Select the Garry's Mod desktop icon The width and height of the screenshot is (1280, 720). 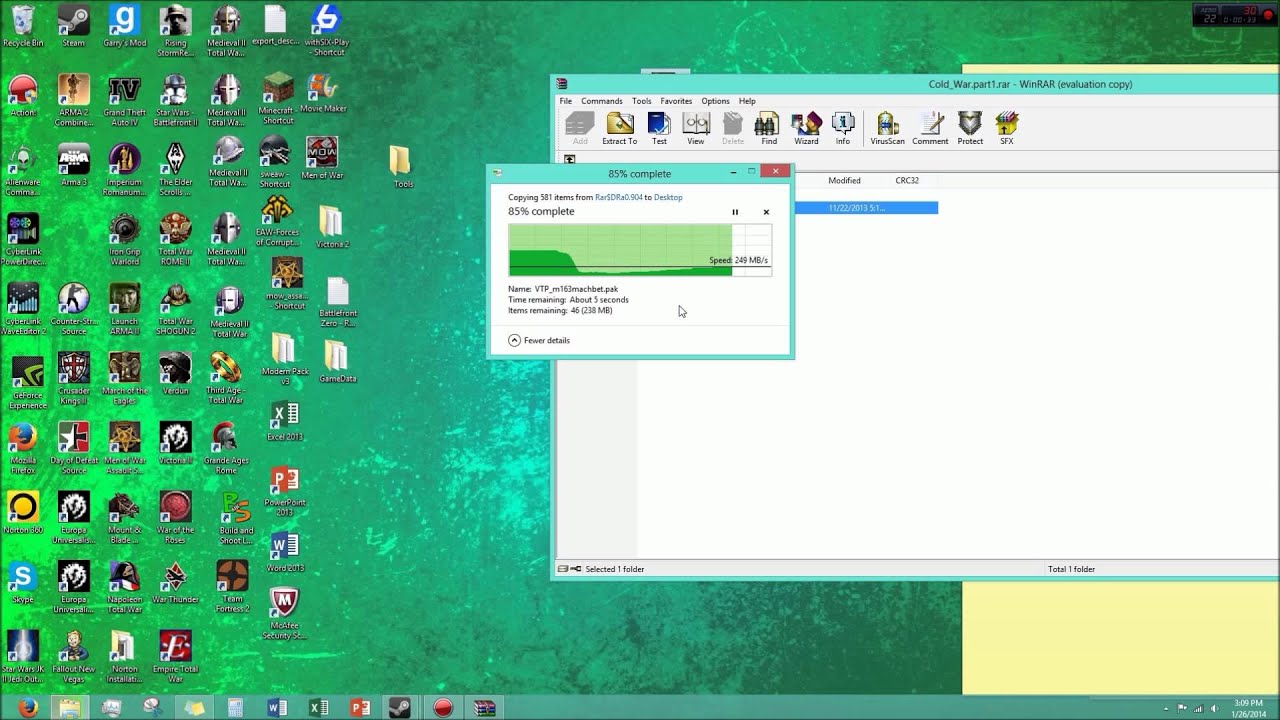124,27
